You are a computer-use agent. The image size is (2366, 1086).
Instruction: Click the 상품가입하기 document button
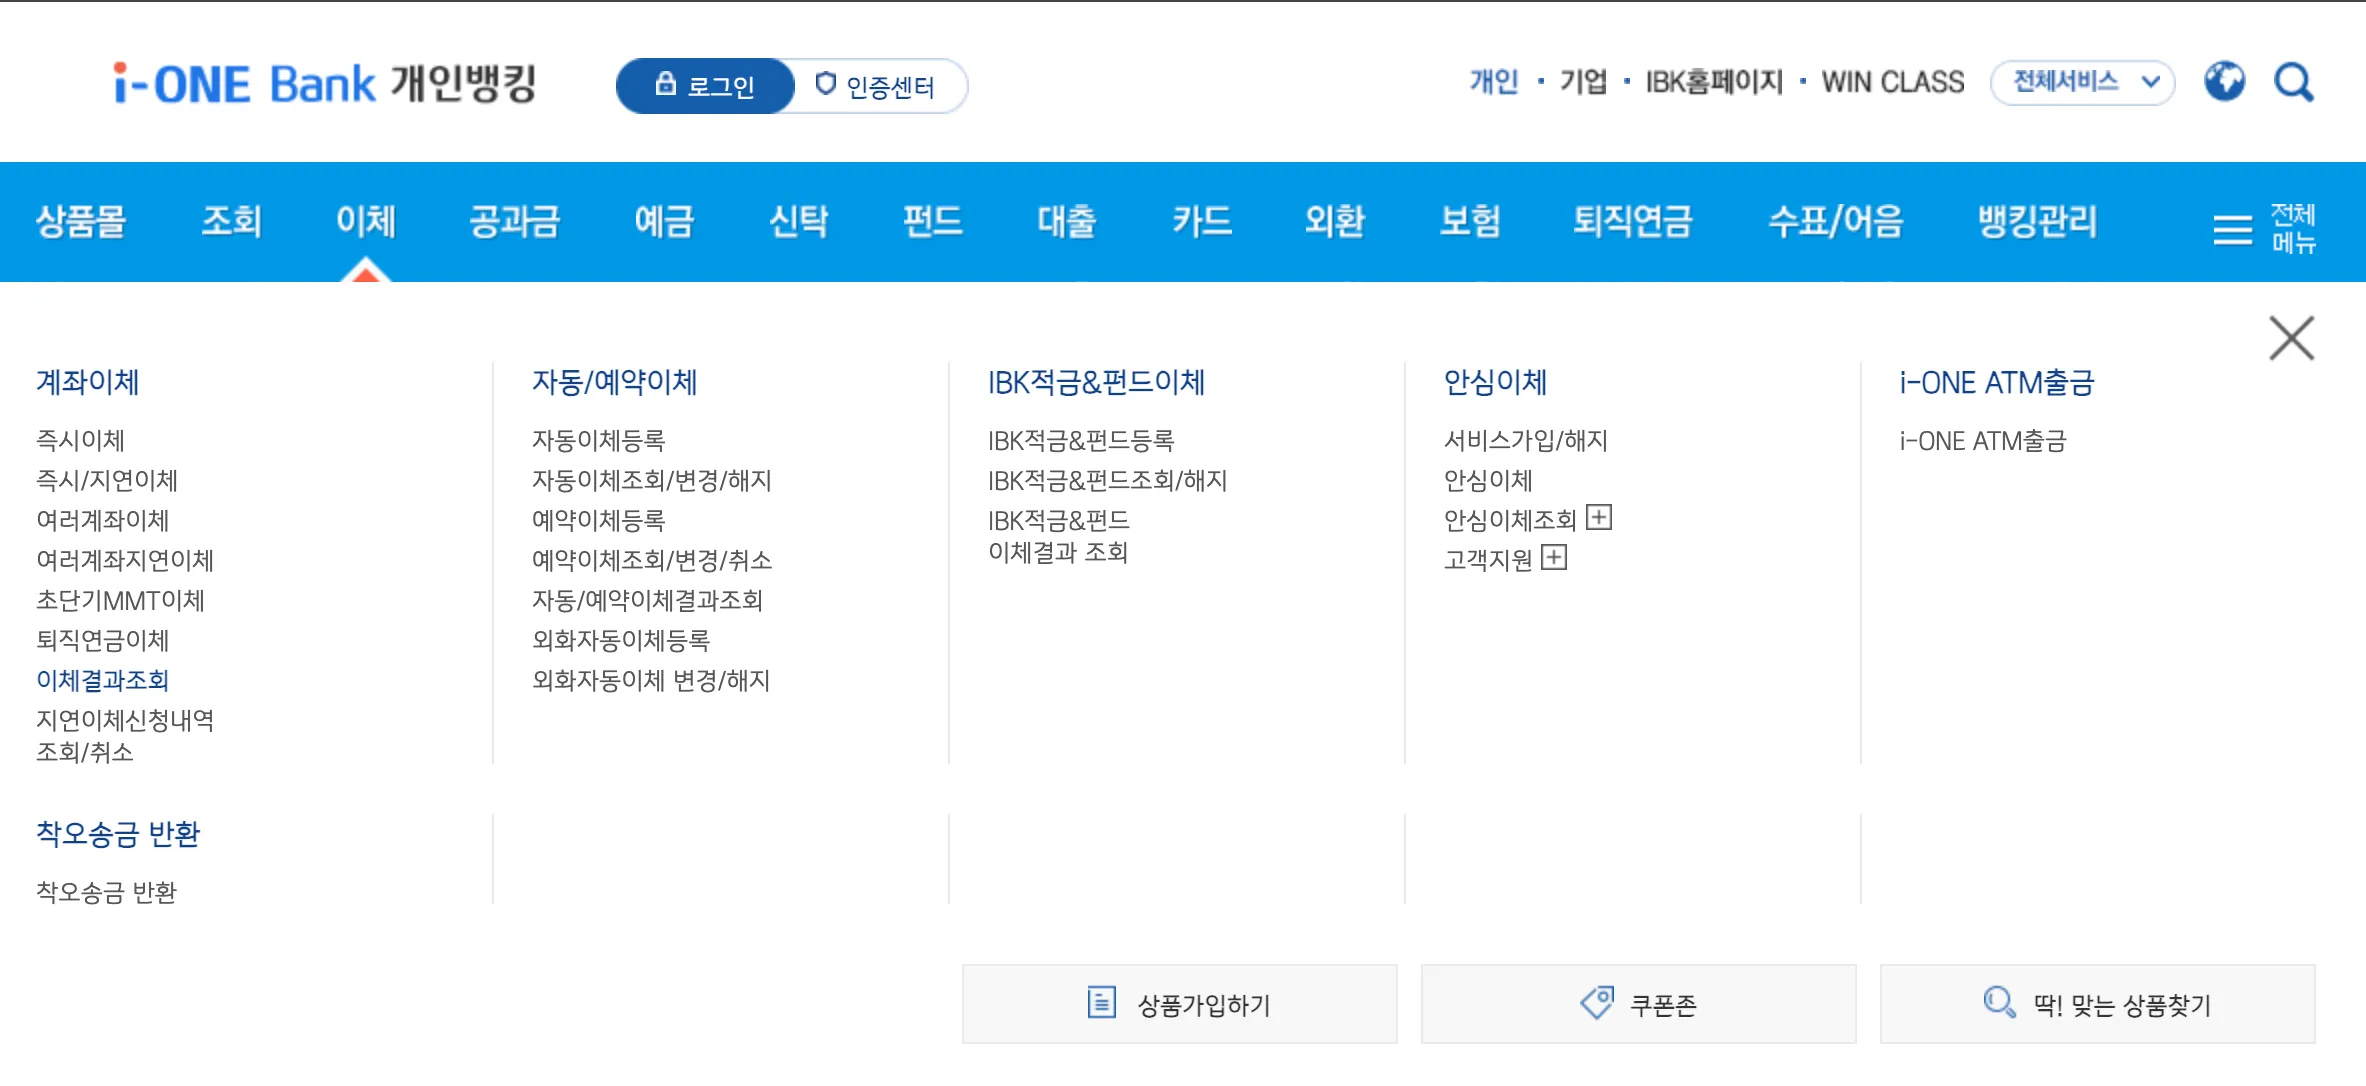[x=1179, y=1004]
